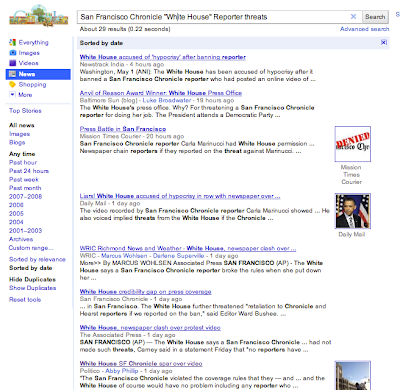The image size is (400, 390).
Task: Open Advanced search
Action: tap(364, 29)
